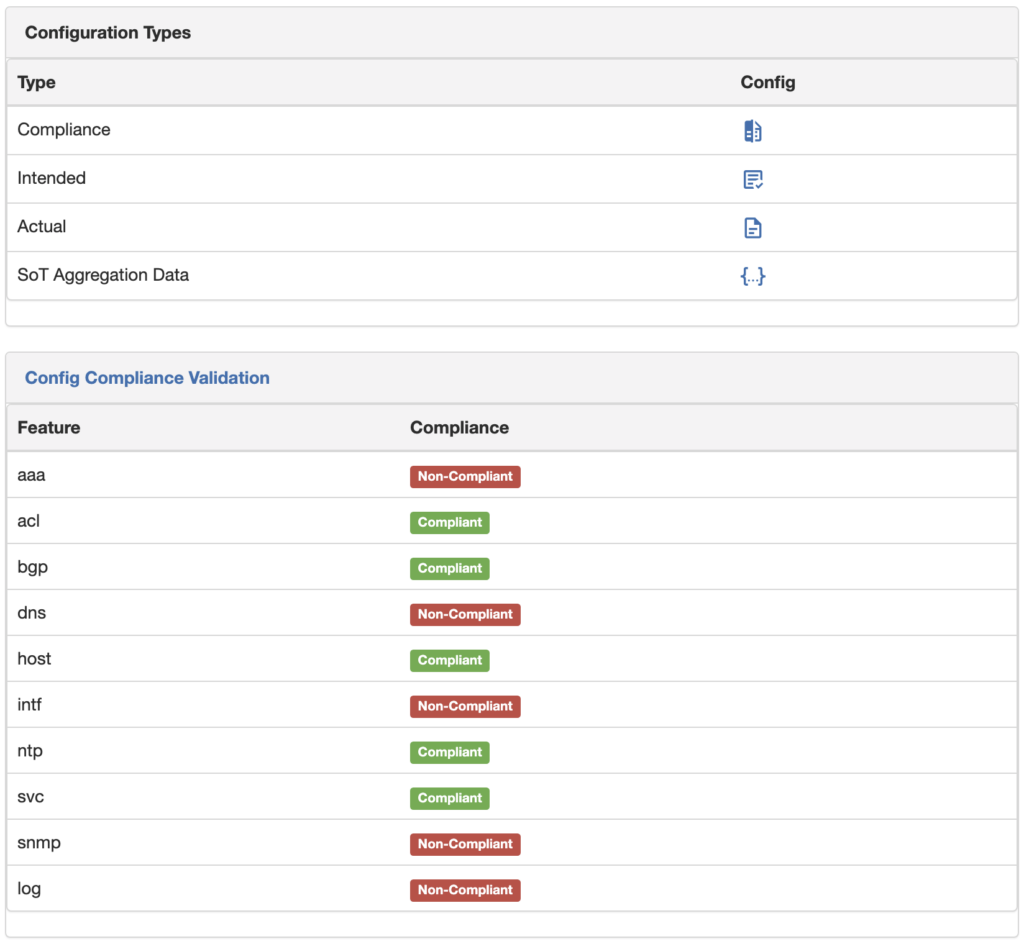
Task: Open the document icon in the Actual row
Action: coord(752,227)
